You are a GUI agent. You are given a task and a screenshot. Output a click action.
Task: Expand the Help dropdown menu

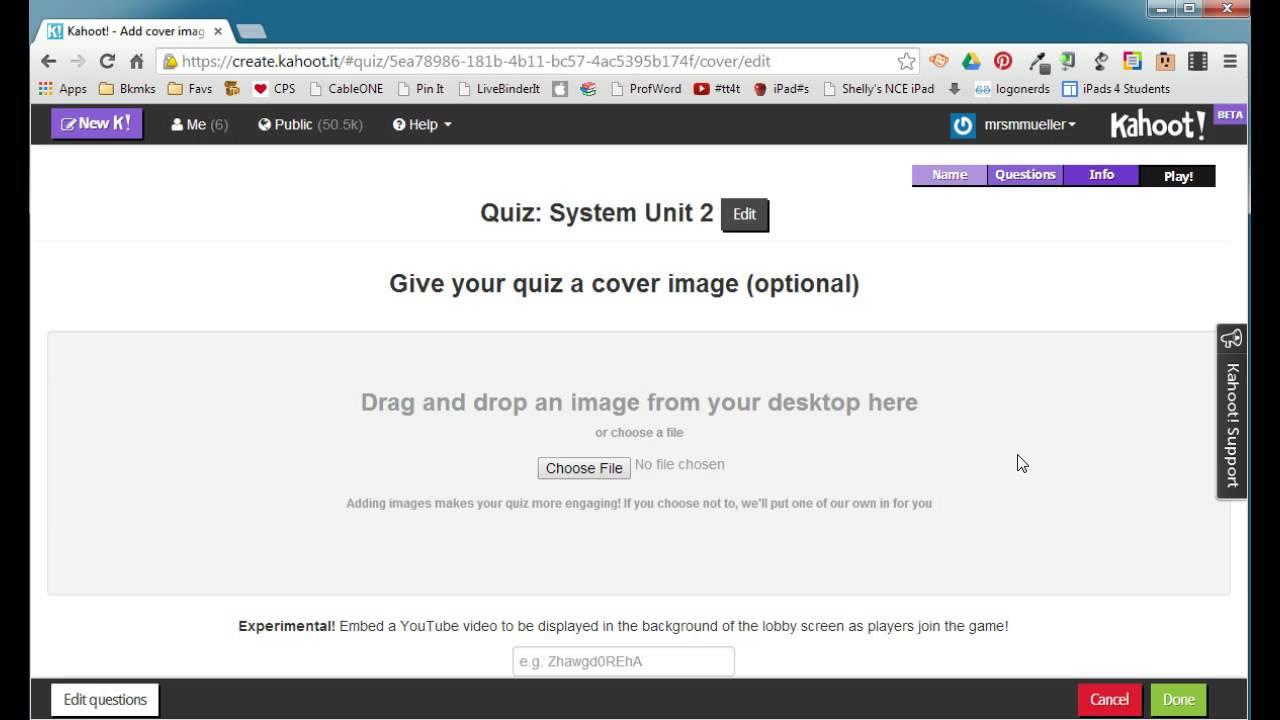[x=422, y=125]
